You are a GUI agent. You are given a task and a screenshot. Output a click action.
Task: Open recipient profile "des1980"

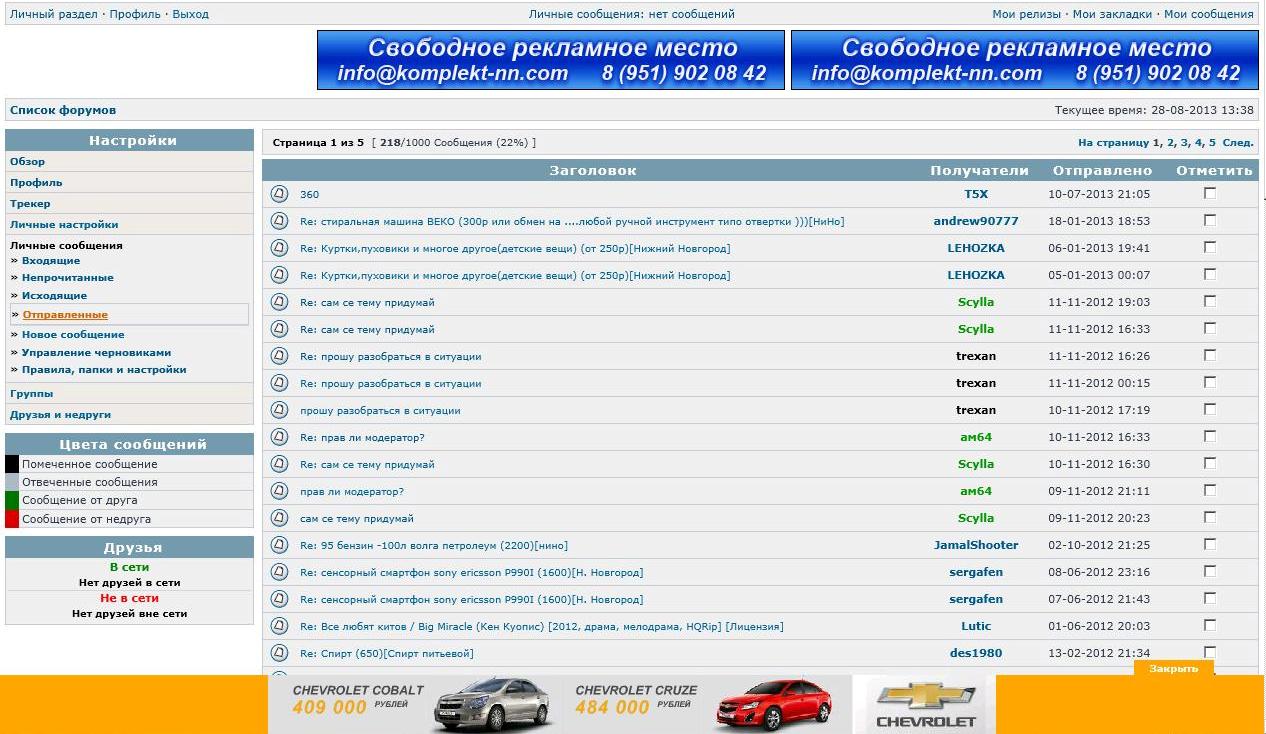coord(976,653)
